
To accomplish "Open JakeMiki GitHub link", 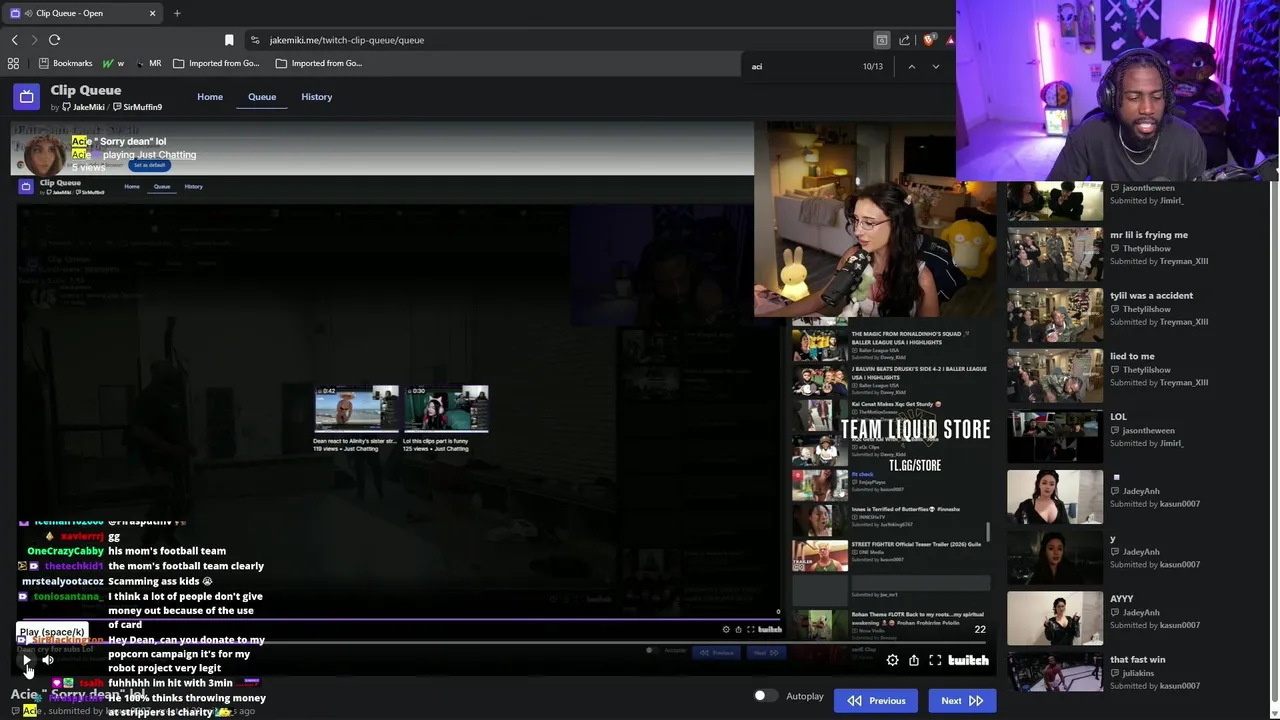I will click(x=84, y=107).
